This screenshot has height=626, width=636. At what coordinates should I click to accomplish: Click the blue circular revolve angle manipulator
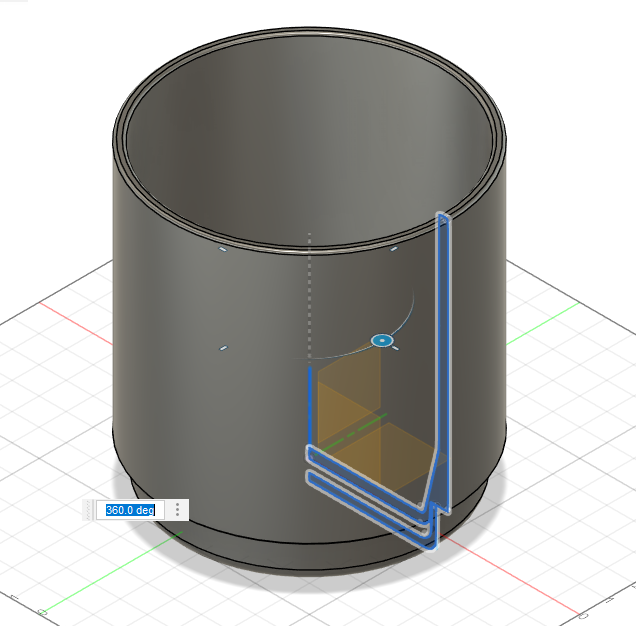382,341
